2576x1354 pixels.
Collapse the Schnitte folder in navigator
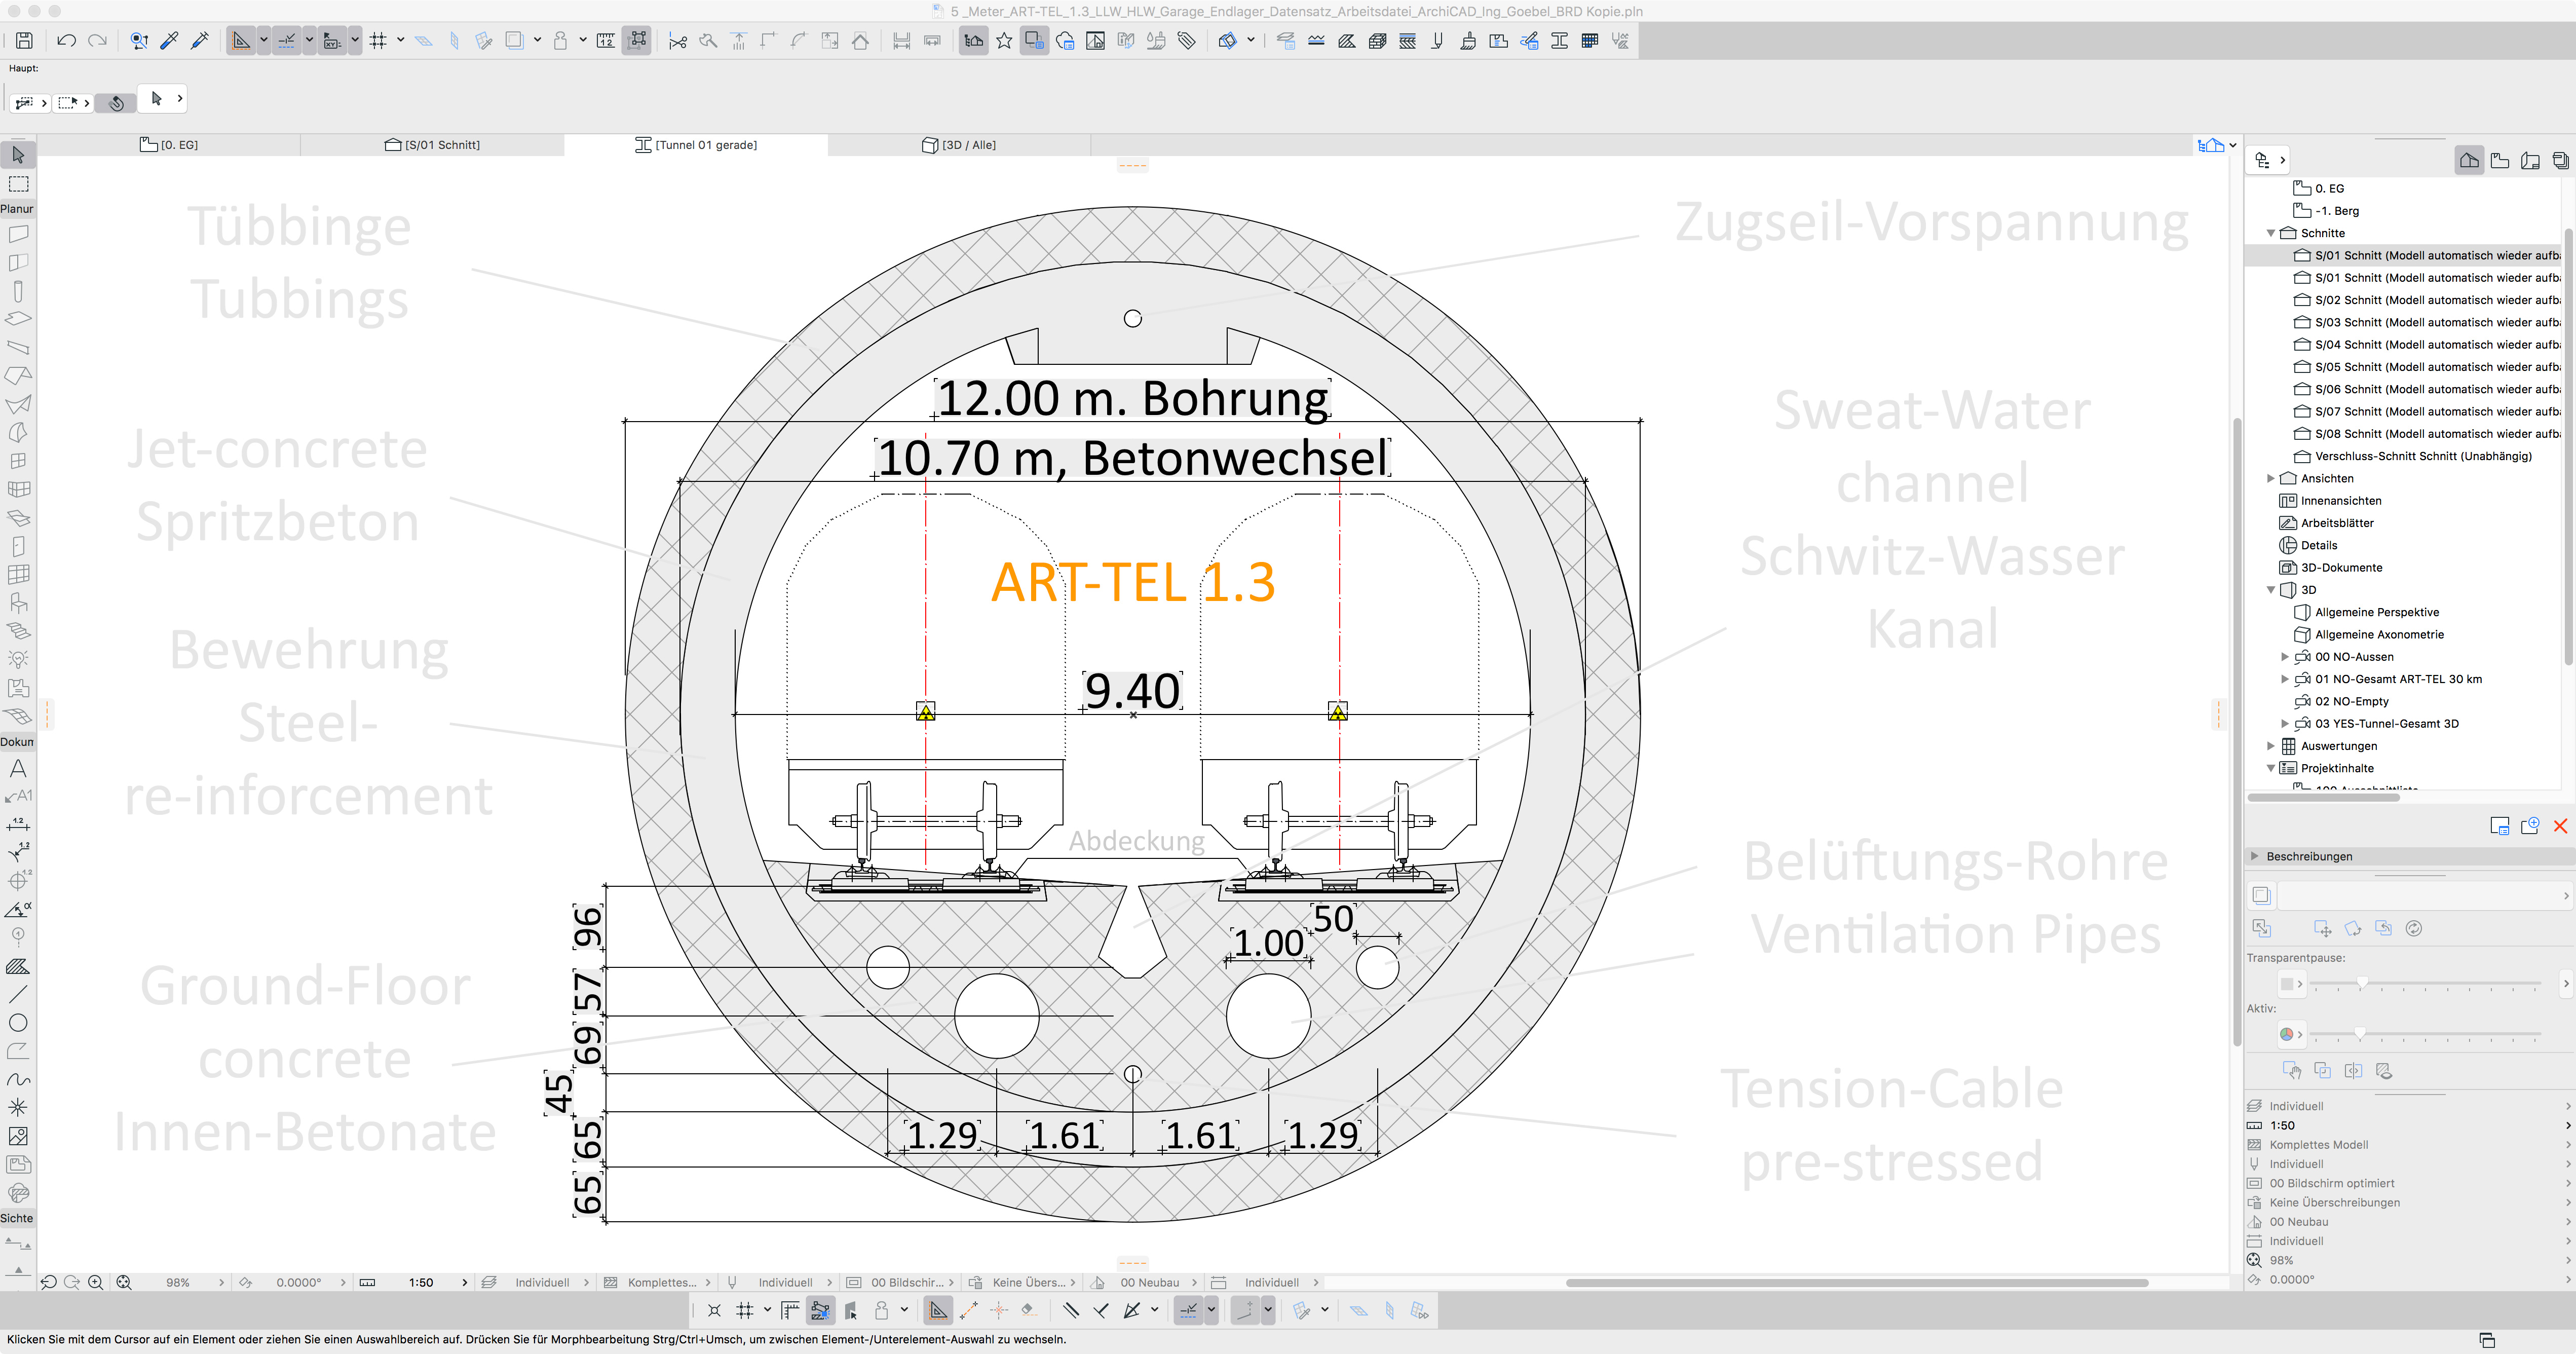2271,233
